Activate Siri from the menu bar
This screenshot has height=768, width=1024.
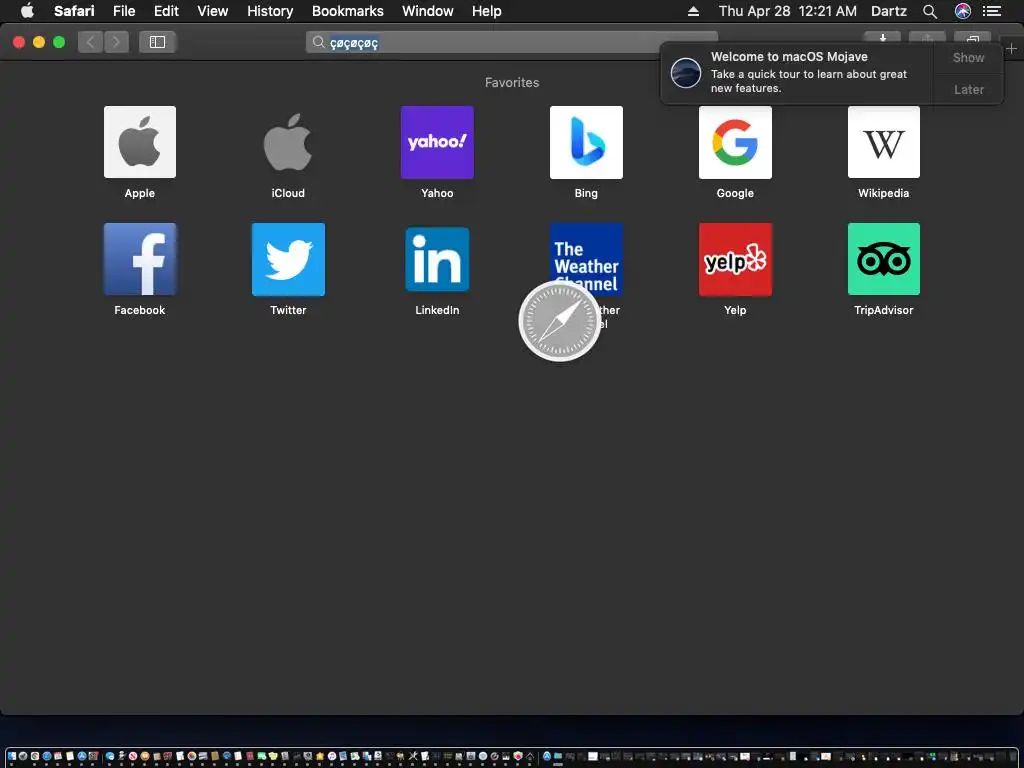click(x=963, y=11)
